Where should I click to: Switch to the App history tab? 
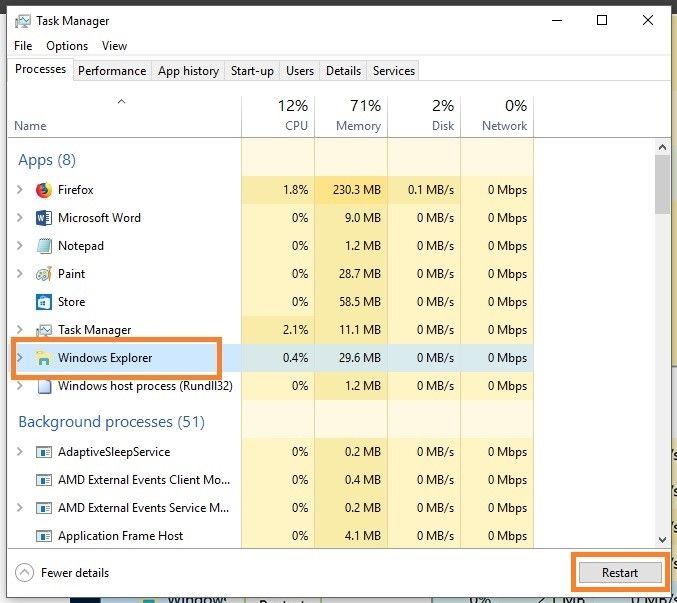(188, 71)
